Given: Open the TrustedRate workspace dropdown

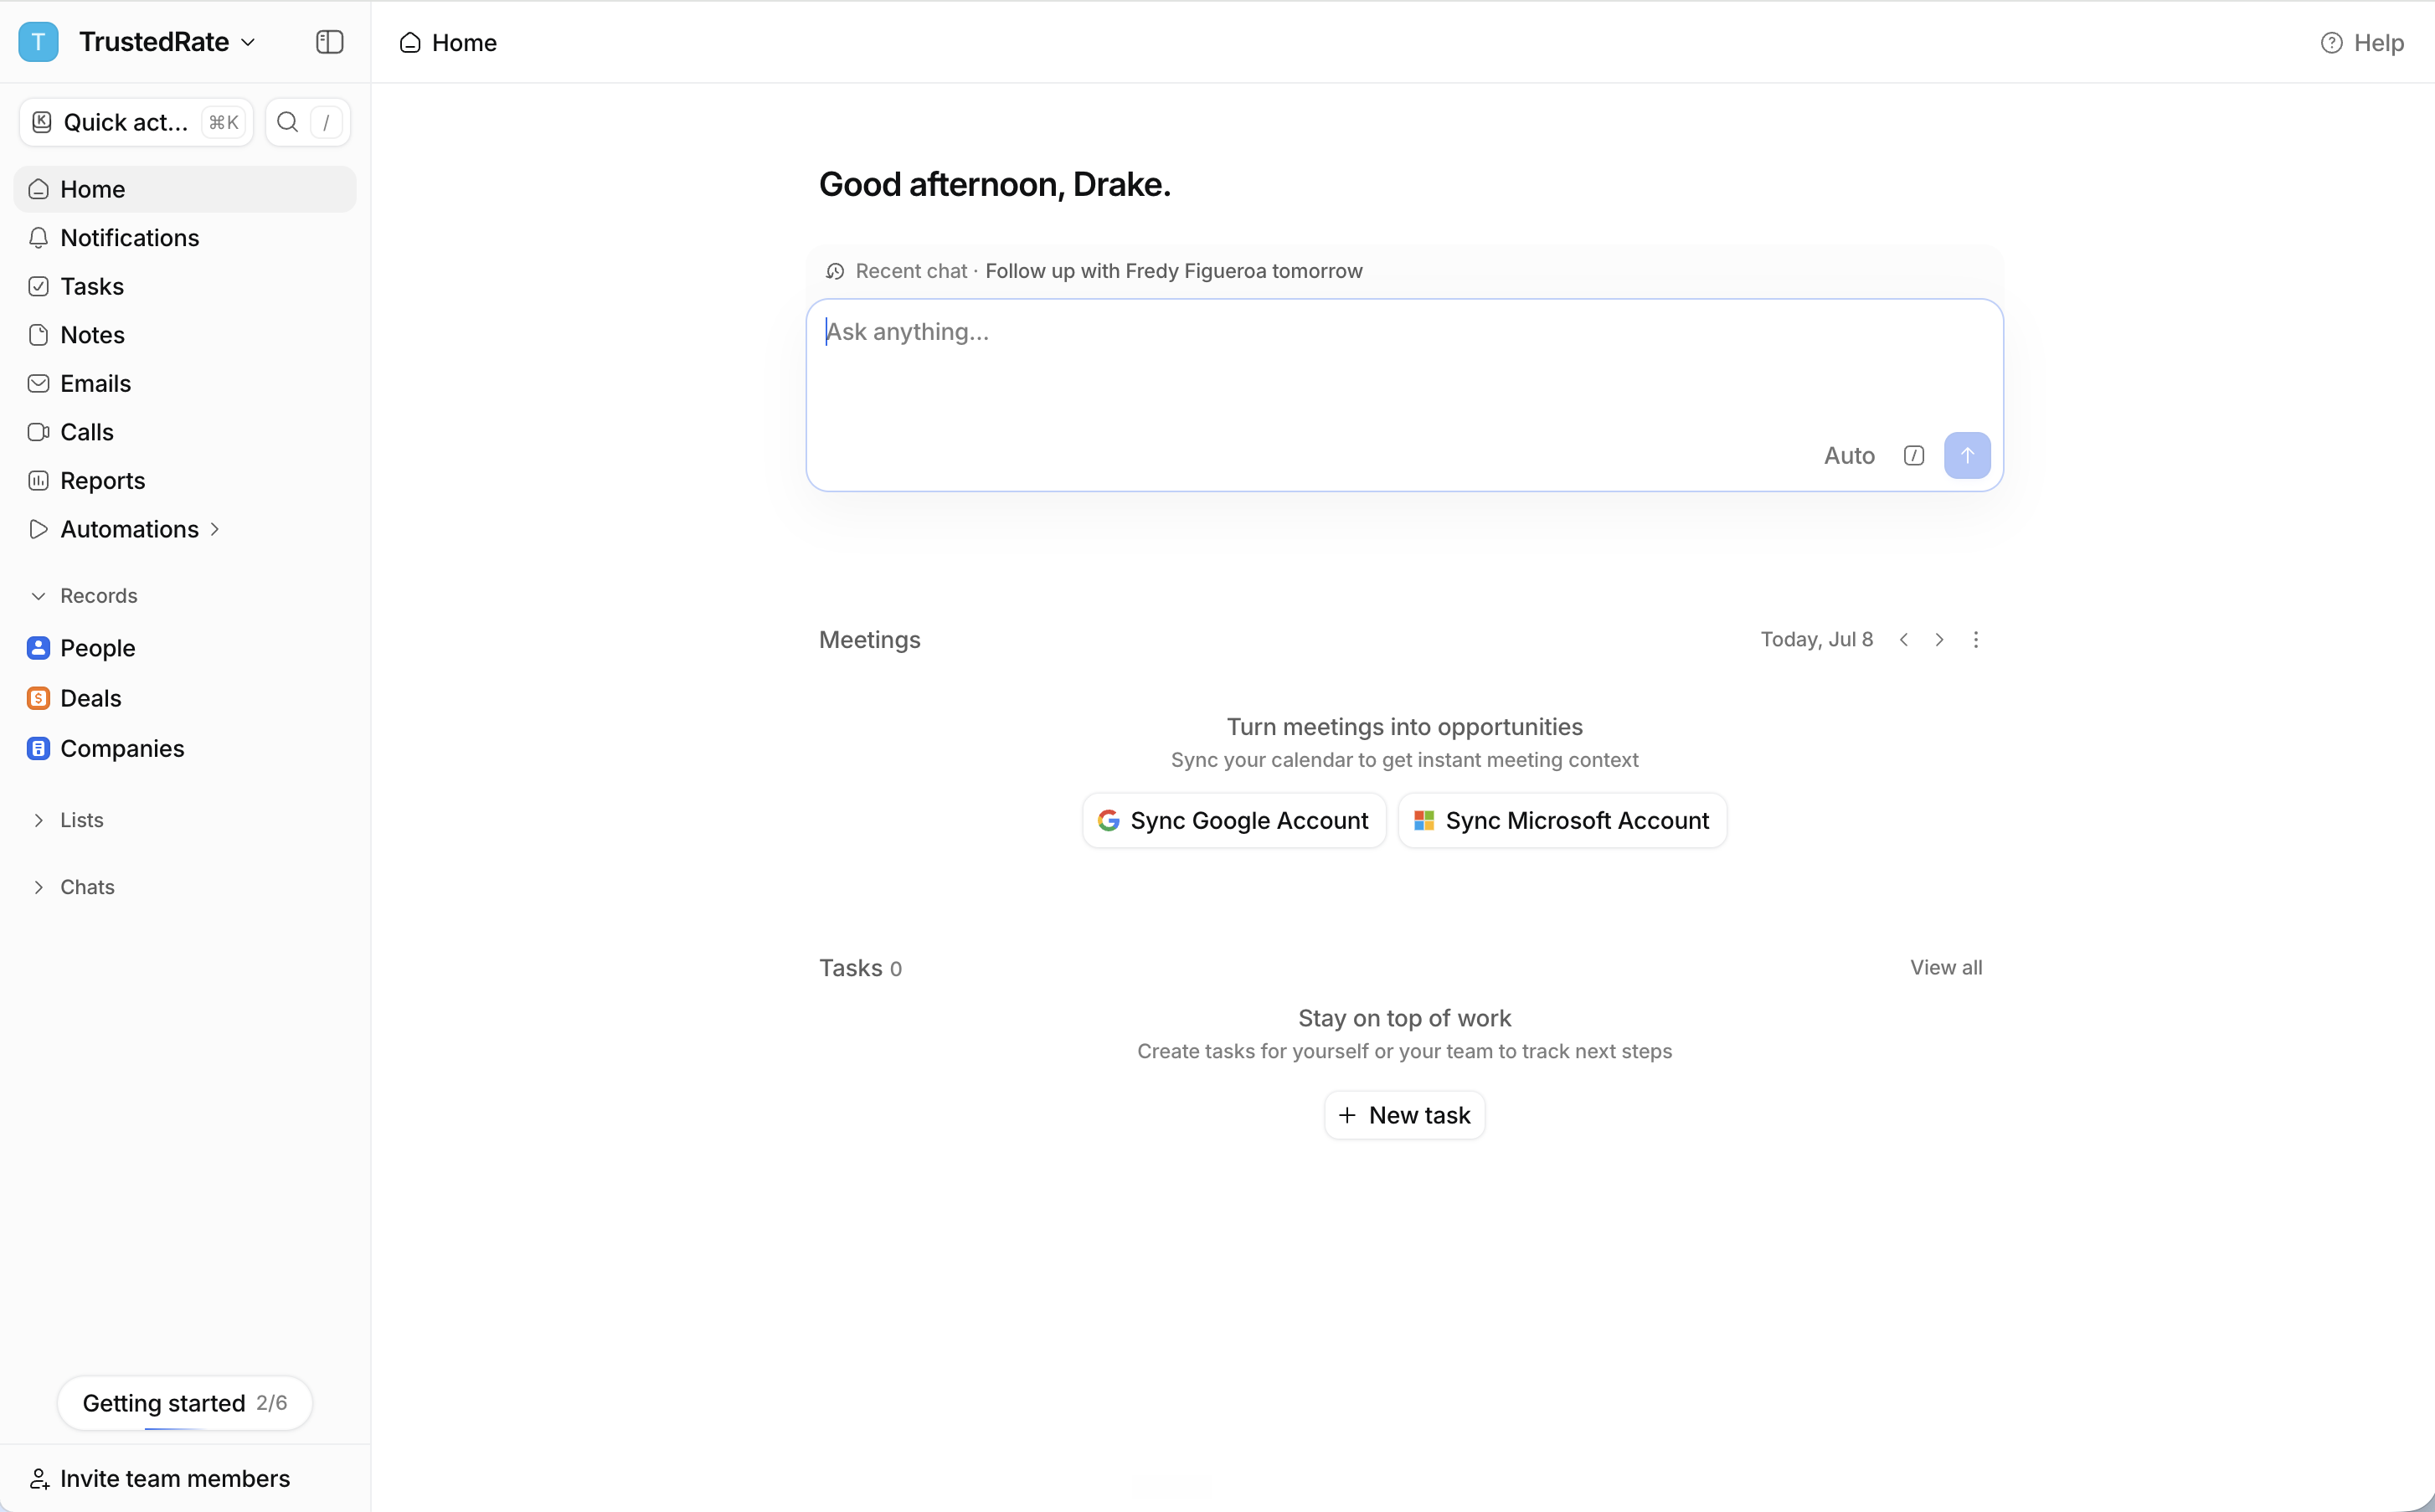Looking at the screenshot, I should click(166, 42).
